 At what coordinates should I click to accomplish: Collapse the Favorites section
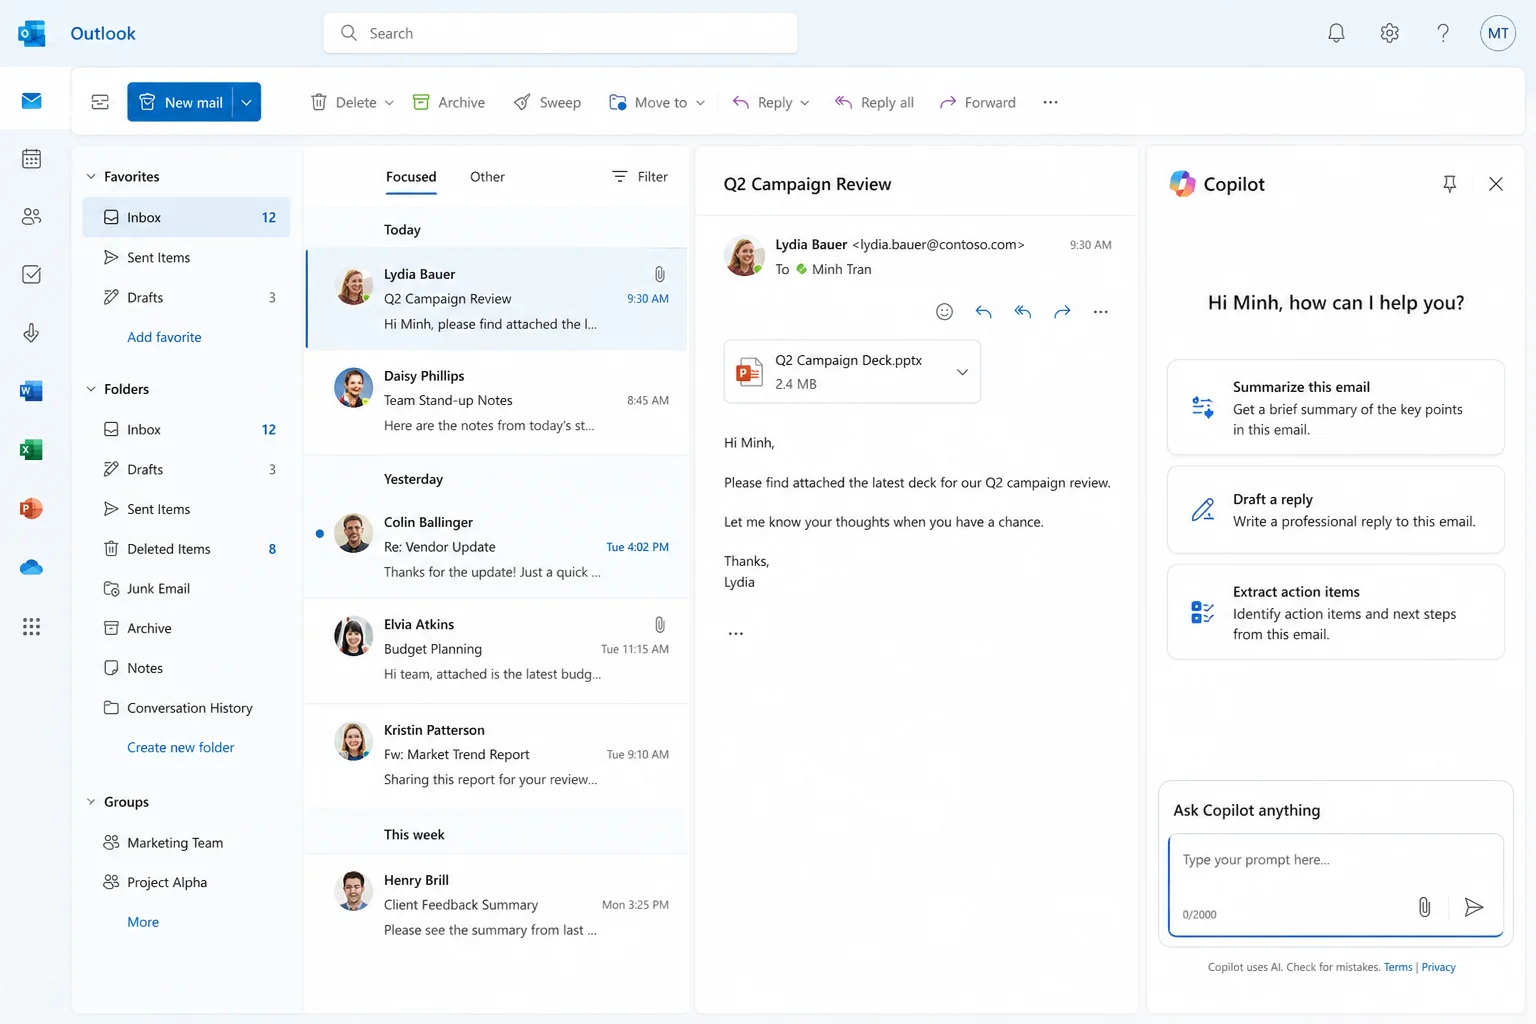[91, 177]
